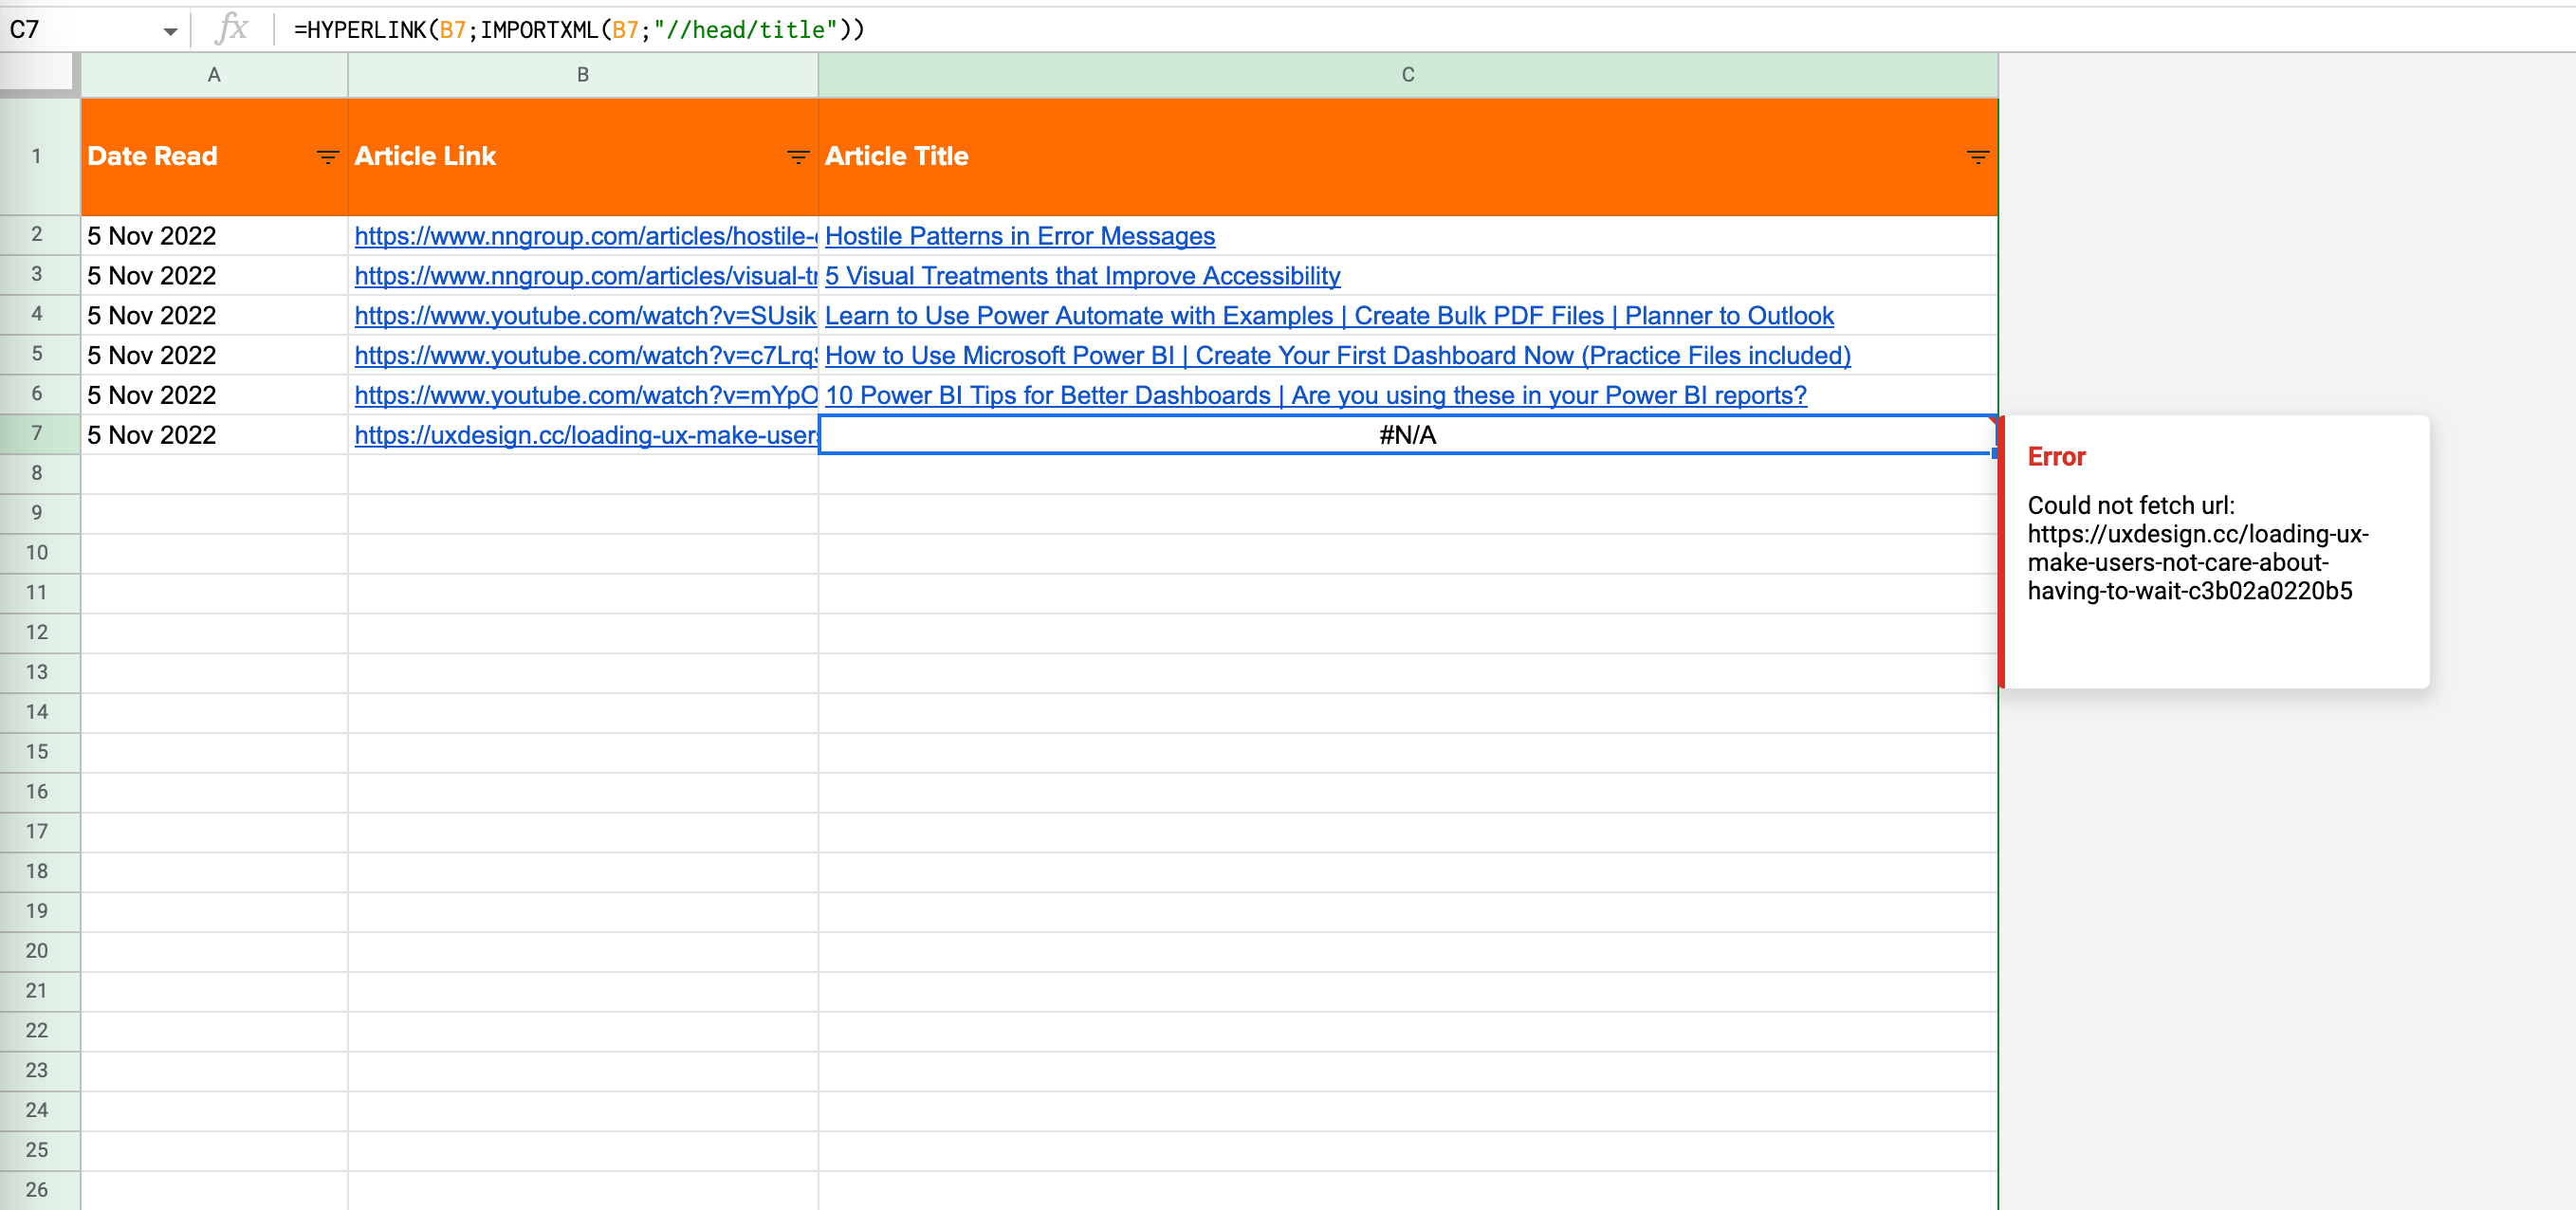
Task: Select column C header
Action: click(1407, 75)
